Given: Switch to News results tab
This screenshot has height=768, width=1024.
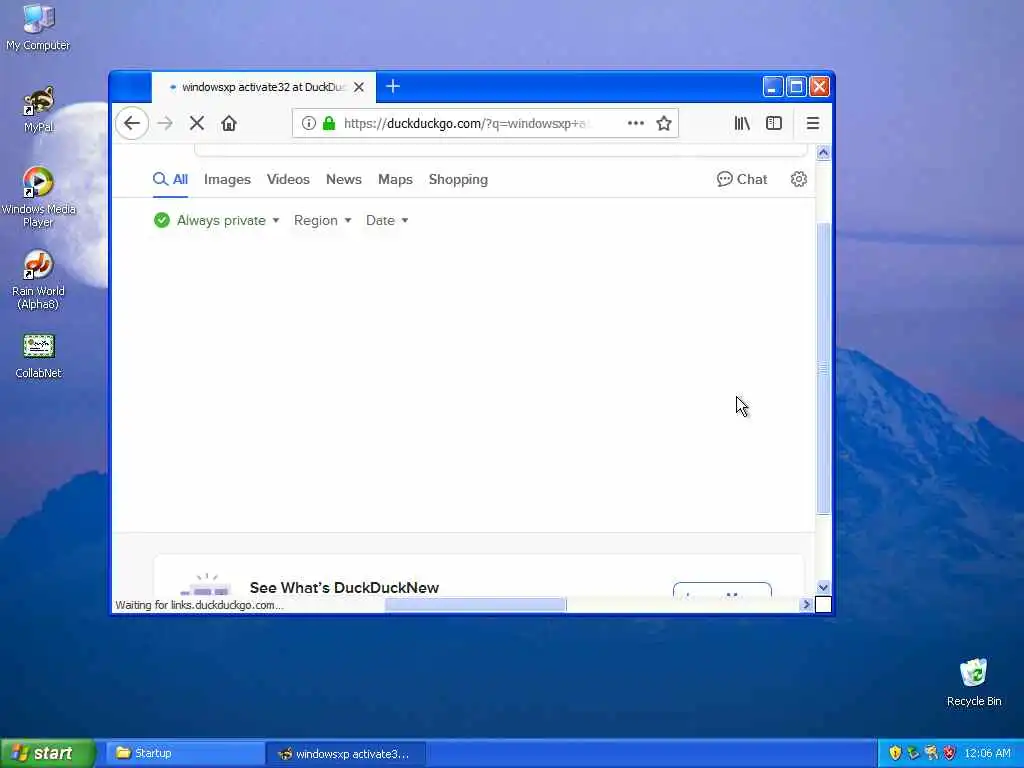Looking at the screenshot, I should point(344,179).
